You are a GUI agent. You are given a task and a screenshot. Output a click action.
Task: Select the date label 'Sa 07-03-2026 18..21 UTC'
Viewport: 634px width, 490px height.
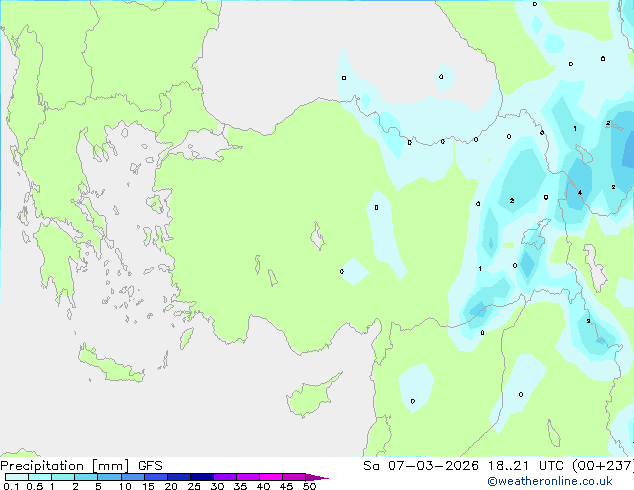[x=461, y=466]
